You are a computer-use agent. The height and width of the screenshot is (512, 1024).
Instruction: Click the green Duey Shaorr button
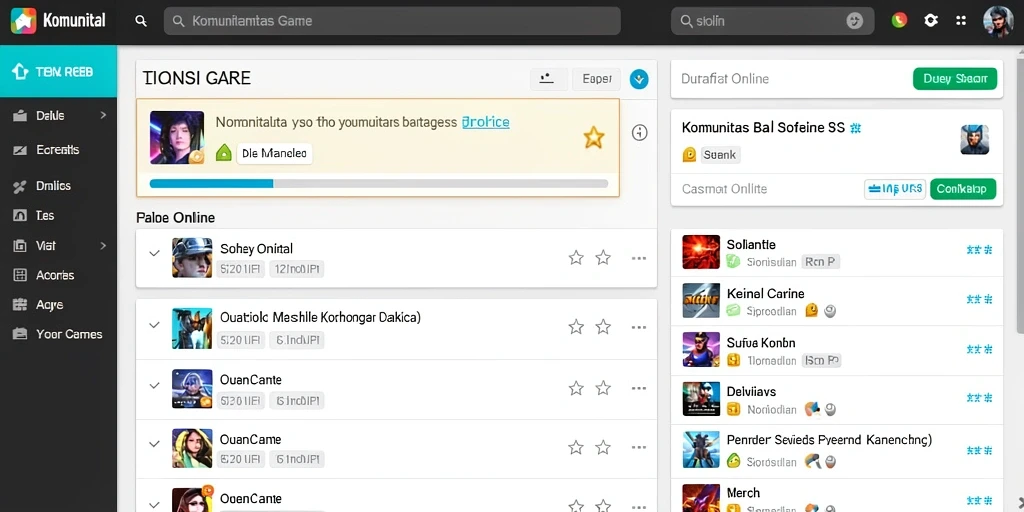pyautogui.click(x=955, y=79)
